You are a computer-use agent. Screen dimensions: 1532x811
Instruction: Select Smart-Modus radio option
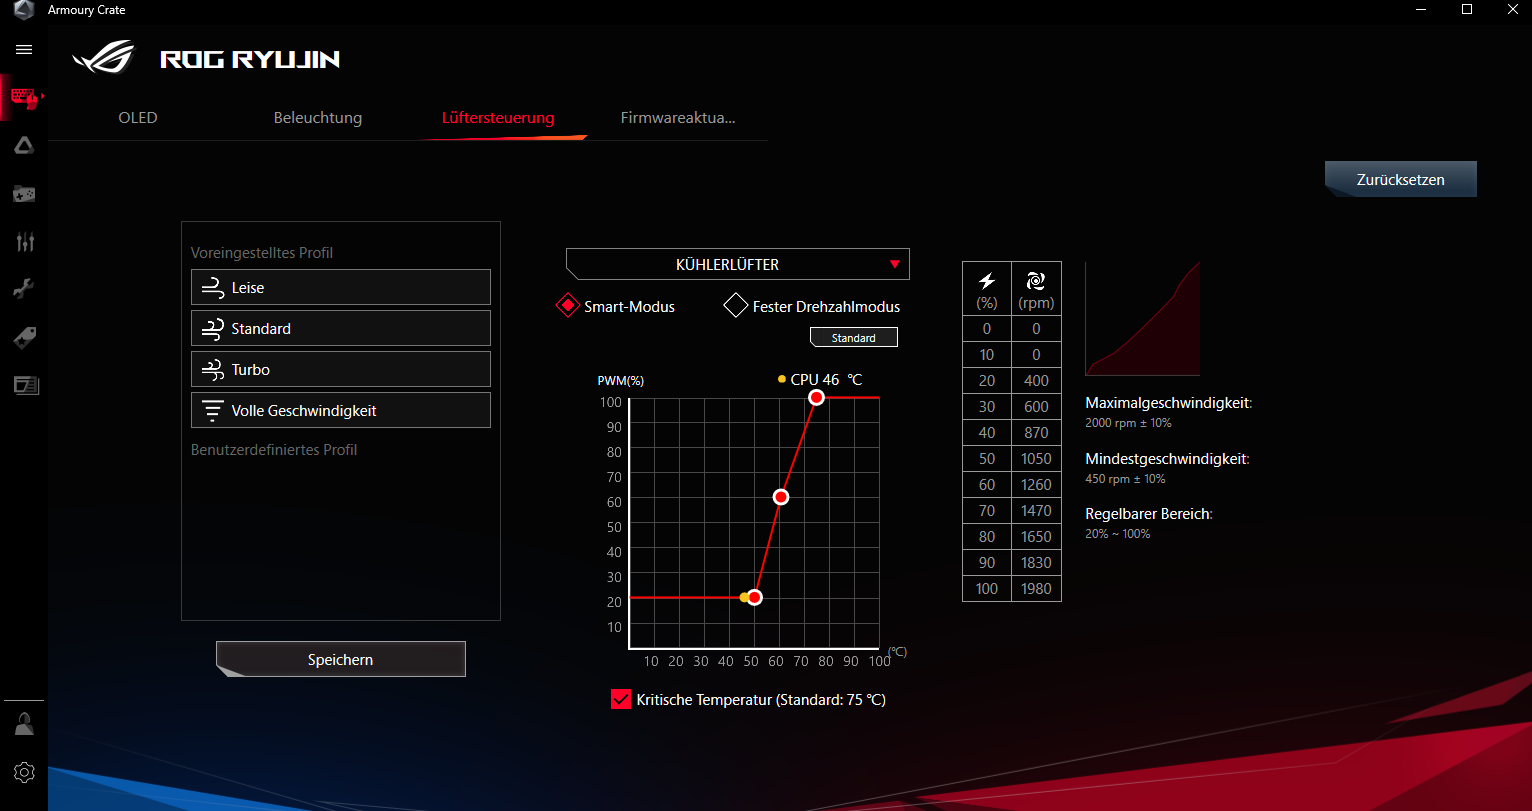point(568,306)
